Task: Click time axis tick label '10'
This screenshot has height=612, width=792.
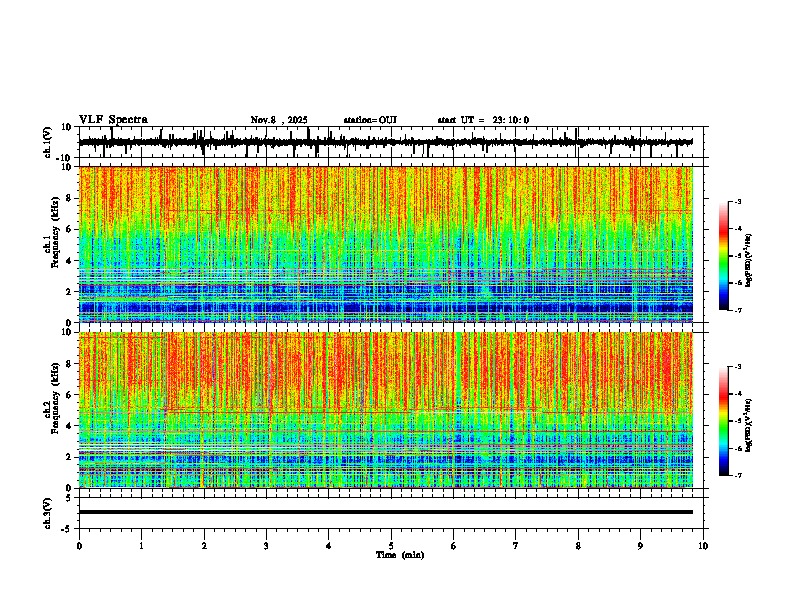Action: (703, 546)
